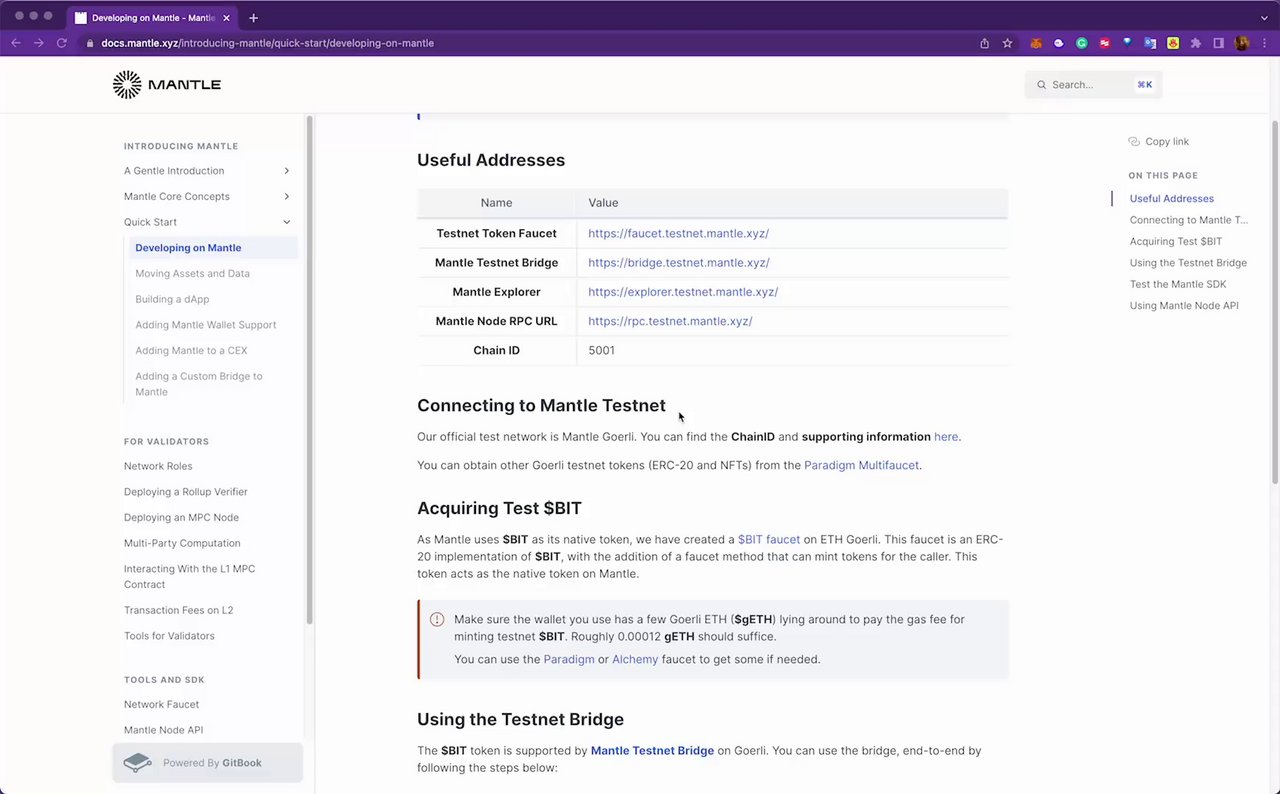
Task: Collapse the Quick Start section chevron
Action: point(286,222)
